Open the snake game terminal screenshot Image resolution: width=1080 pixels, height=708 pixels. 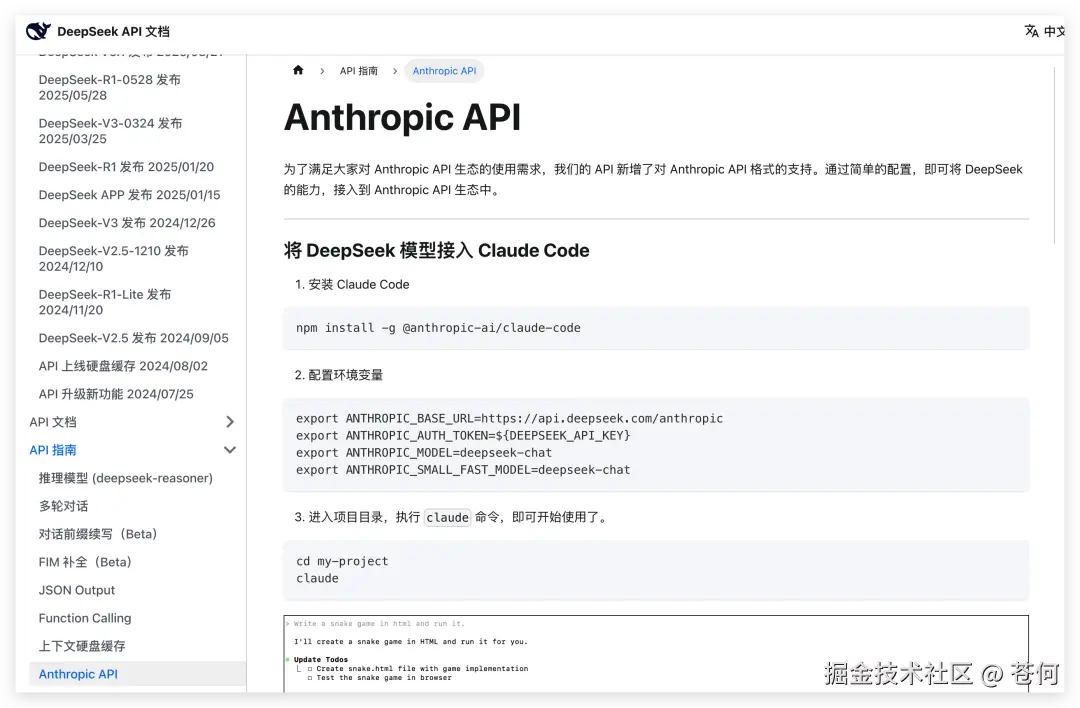pyautogui.click(x=656, y=654)
